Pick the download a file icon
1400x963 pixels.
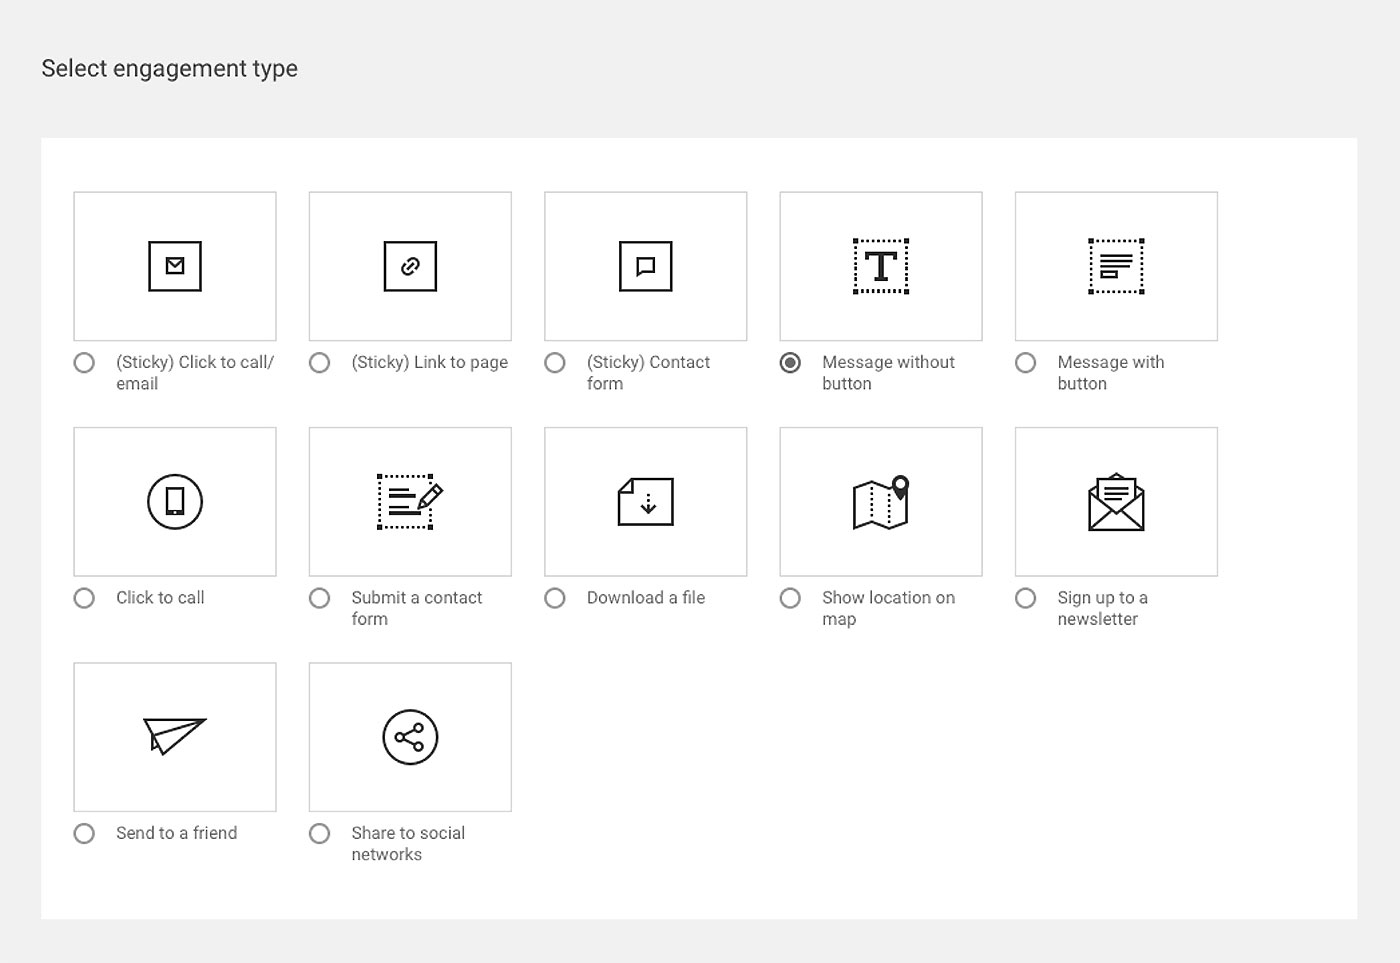pyautogui.click(x=645, y=501)
